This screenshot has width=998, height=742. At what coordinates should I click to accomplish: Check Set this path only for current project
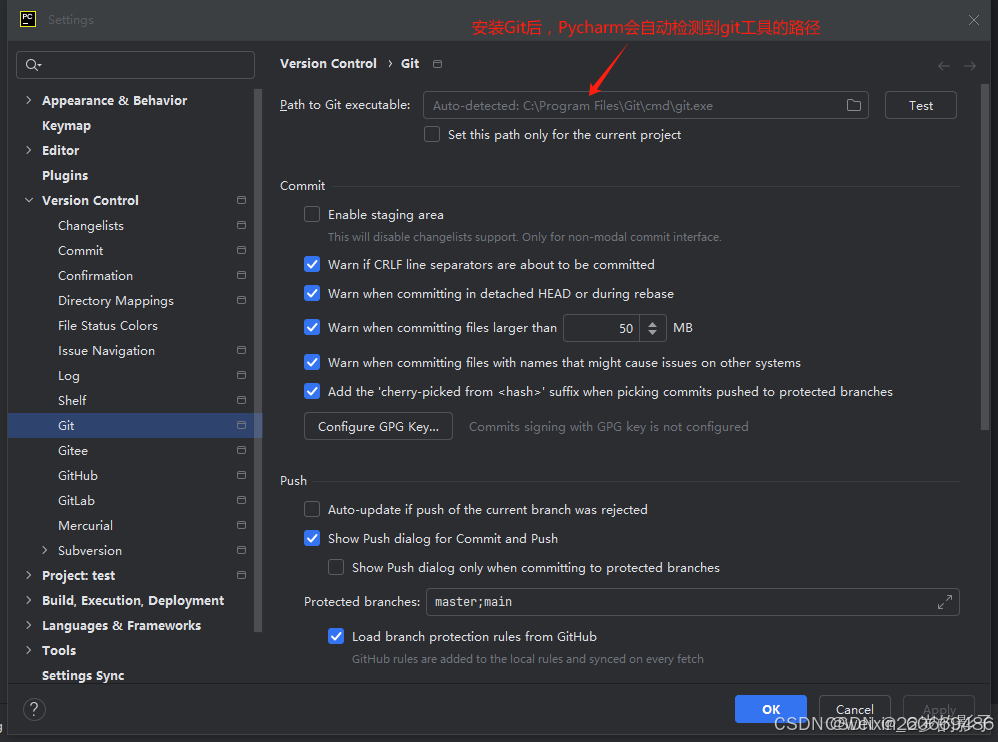(x=432, y=134)
